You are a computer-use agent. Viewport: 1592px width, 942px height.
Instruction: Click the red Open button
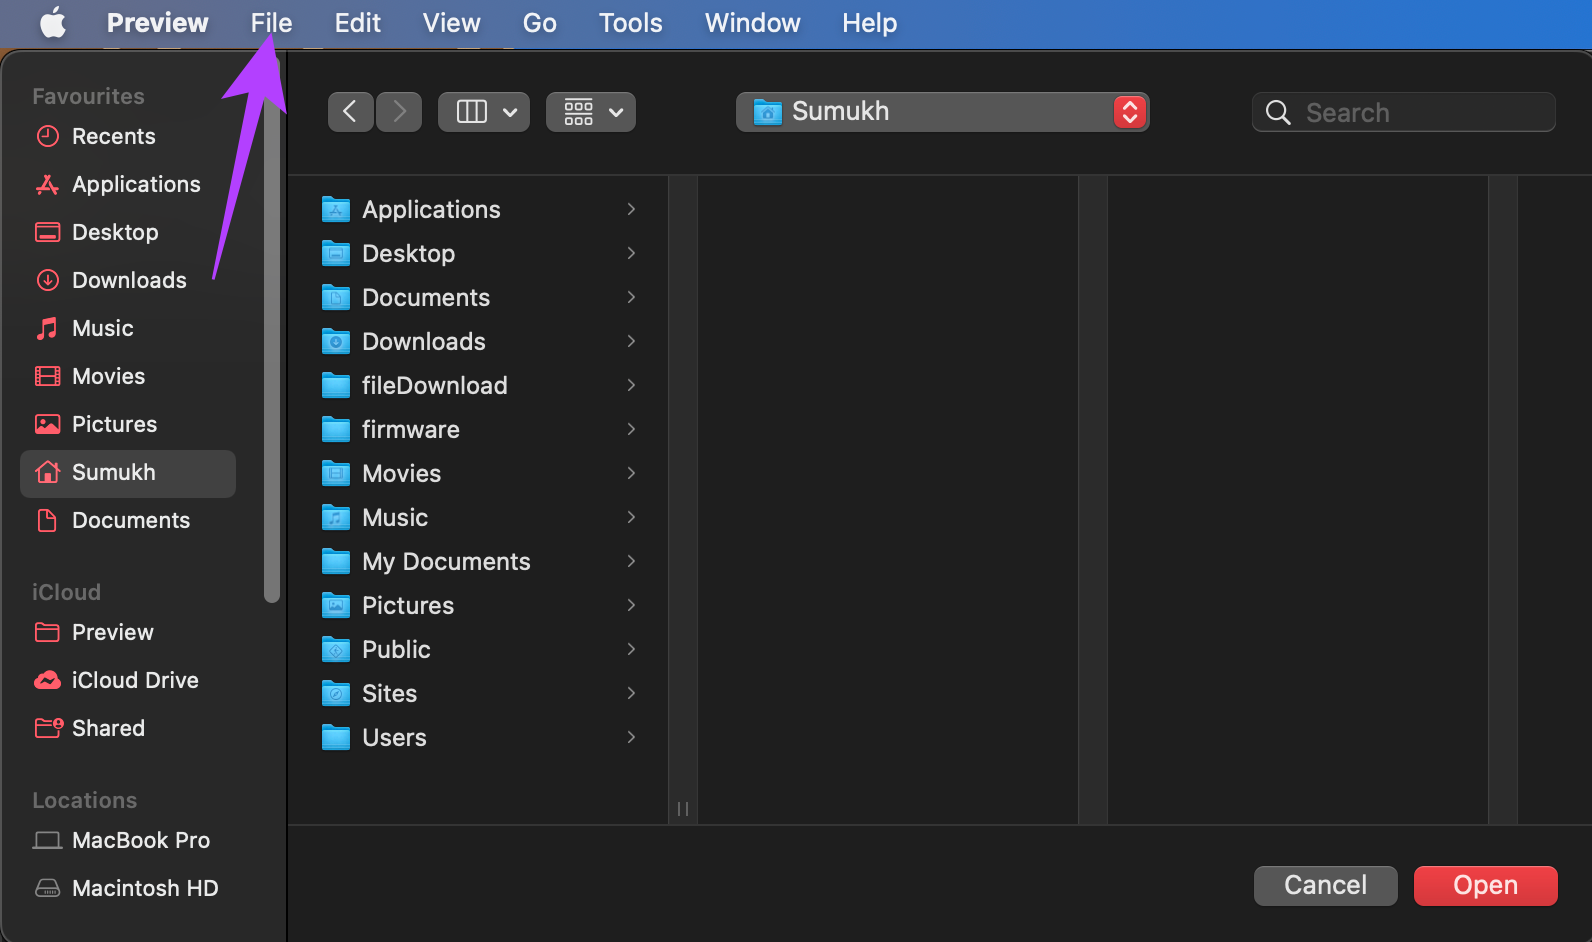[1485, 886]
